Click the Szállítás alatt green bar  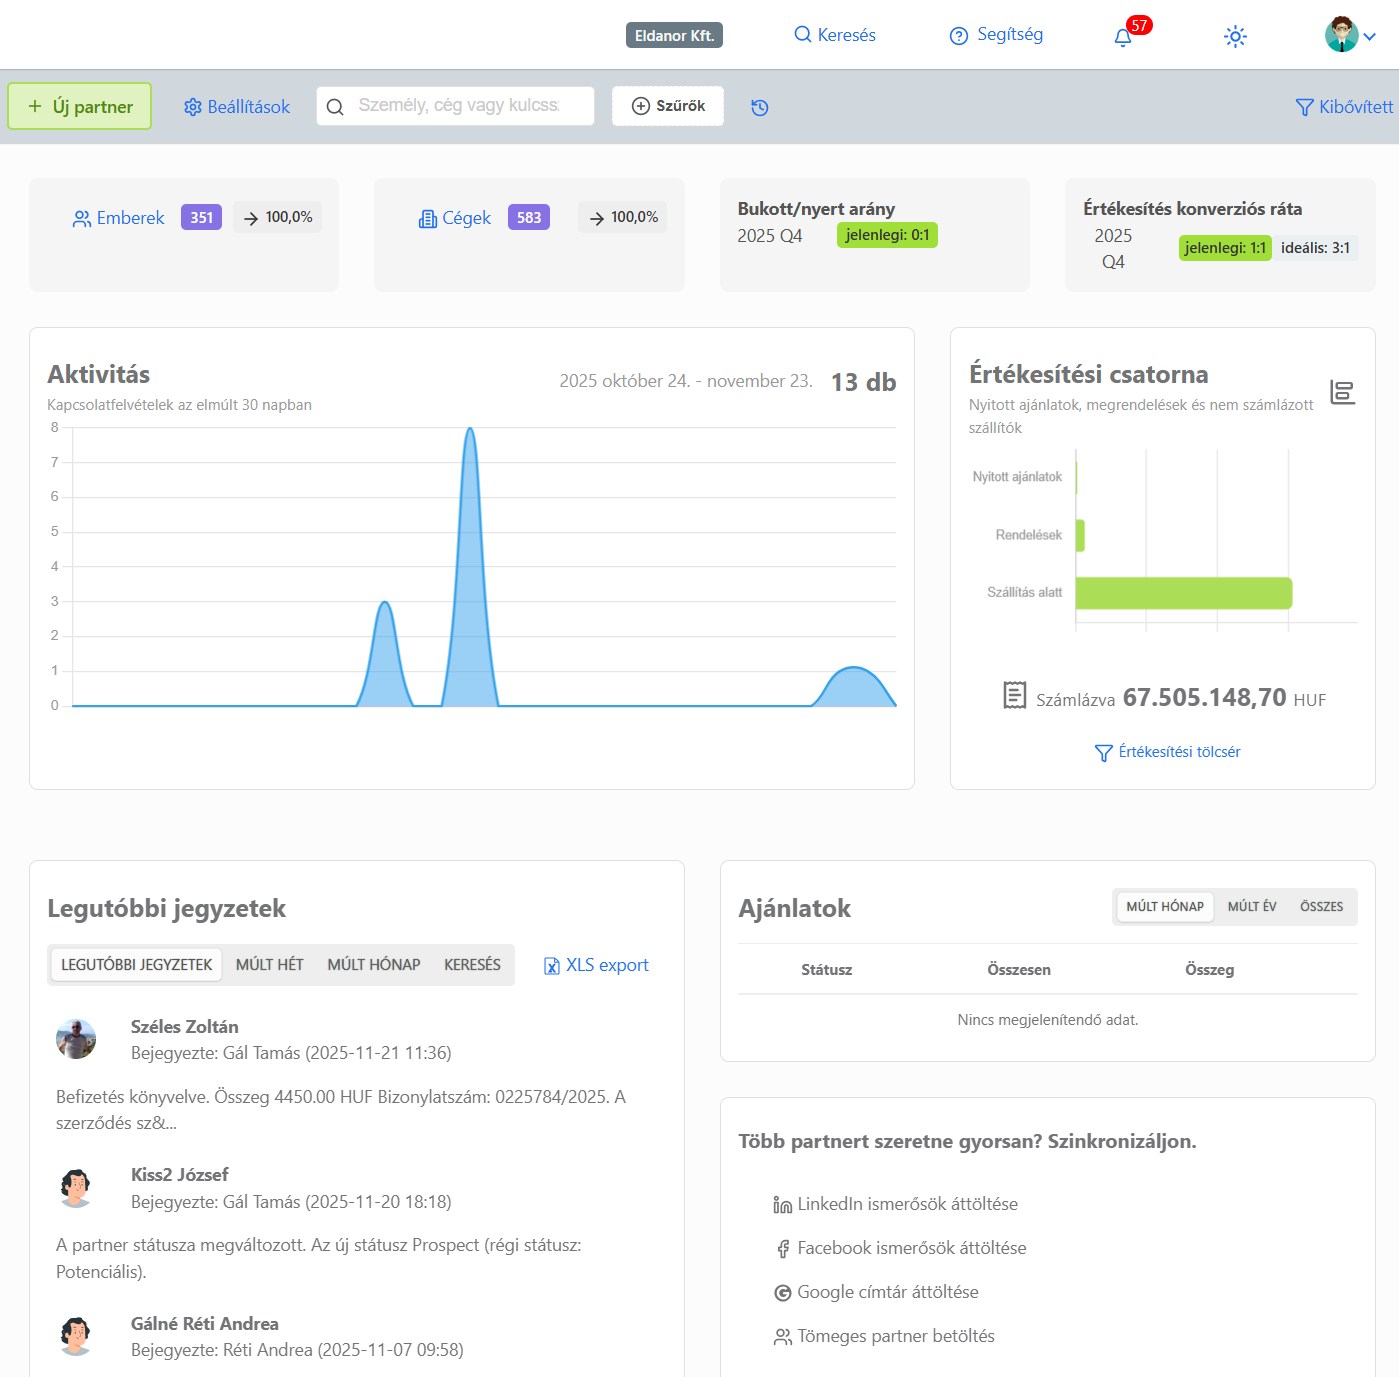pos(1183,593)
